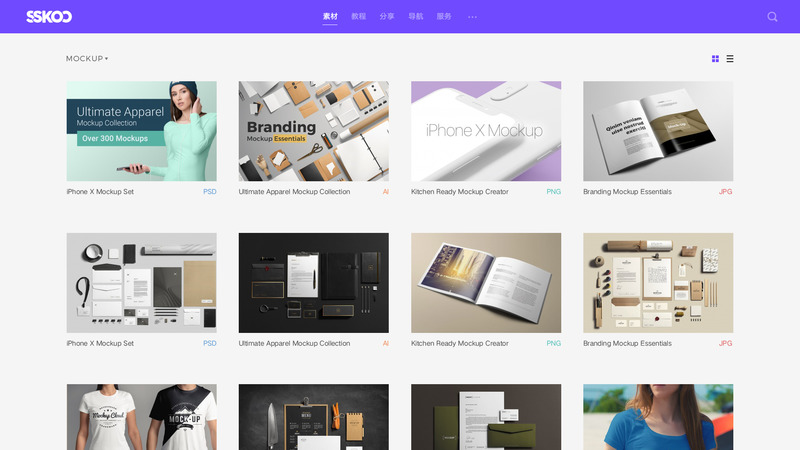Click AI tag under black stationery image

click(x=386, y=343)
